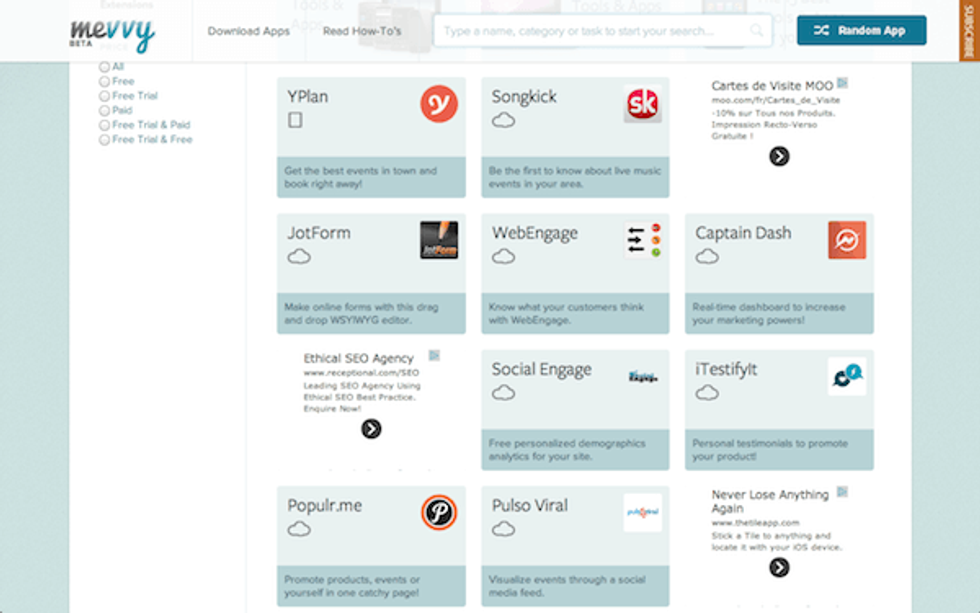The height and width of the screenshot is (613, 980).
Task: Click the arrow button on Ethical SEO Agency ad
Action: click(371, 429)
